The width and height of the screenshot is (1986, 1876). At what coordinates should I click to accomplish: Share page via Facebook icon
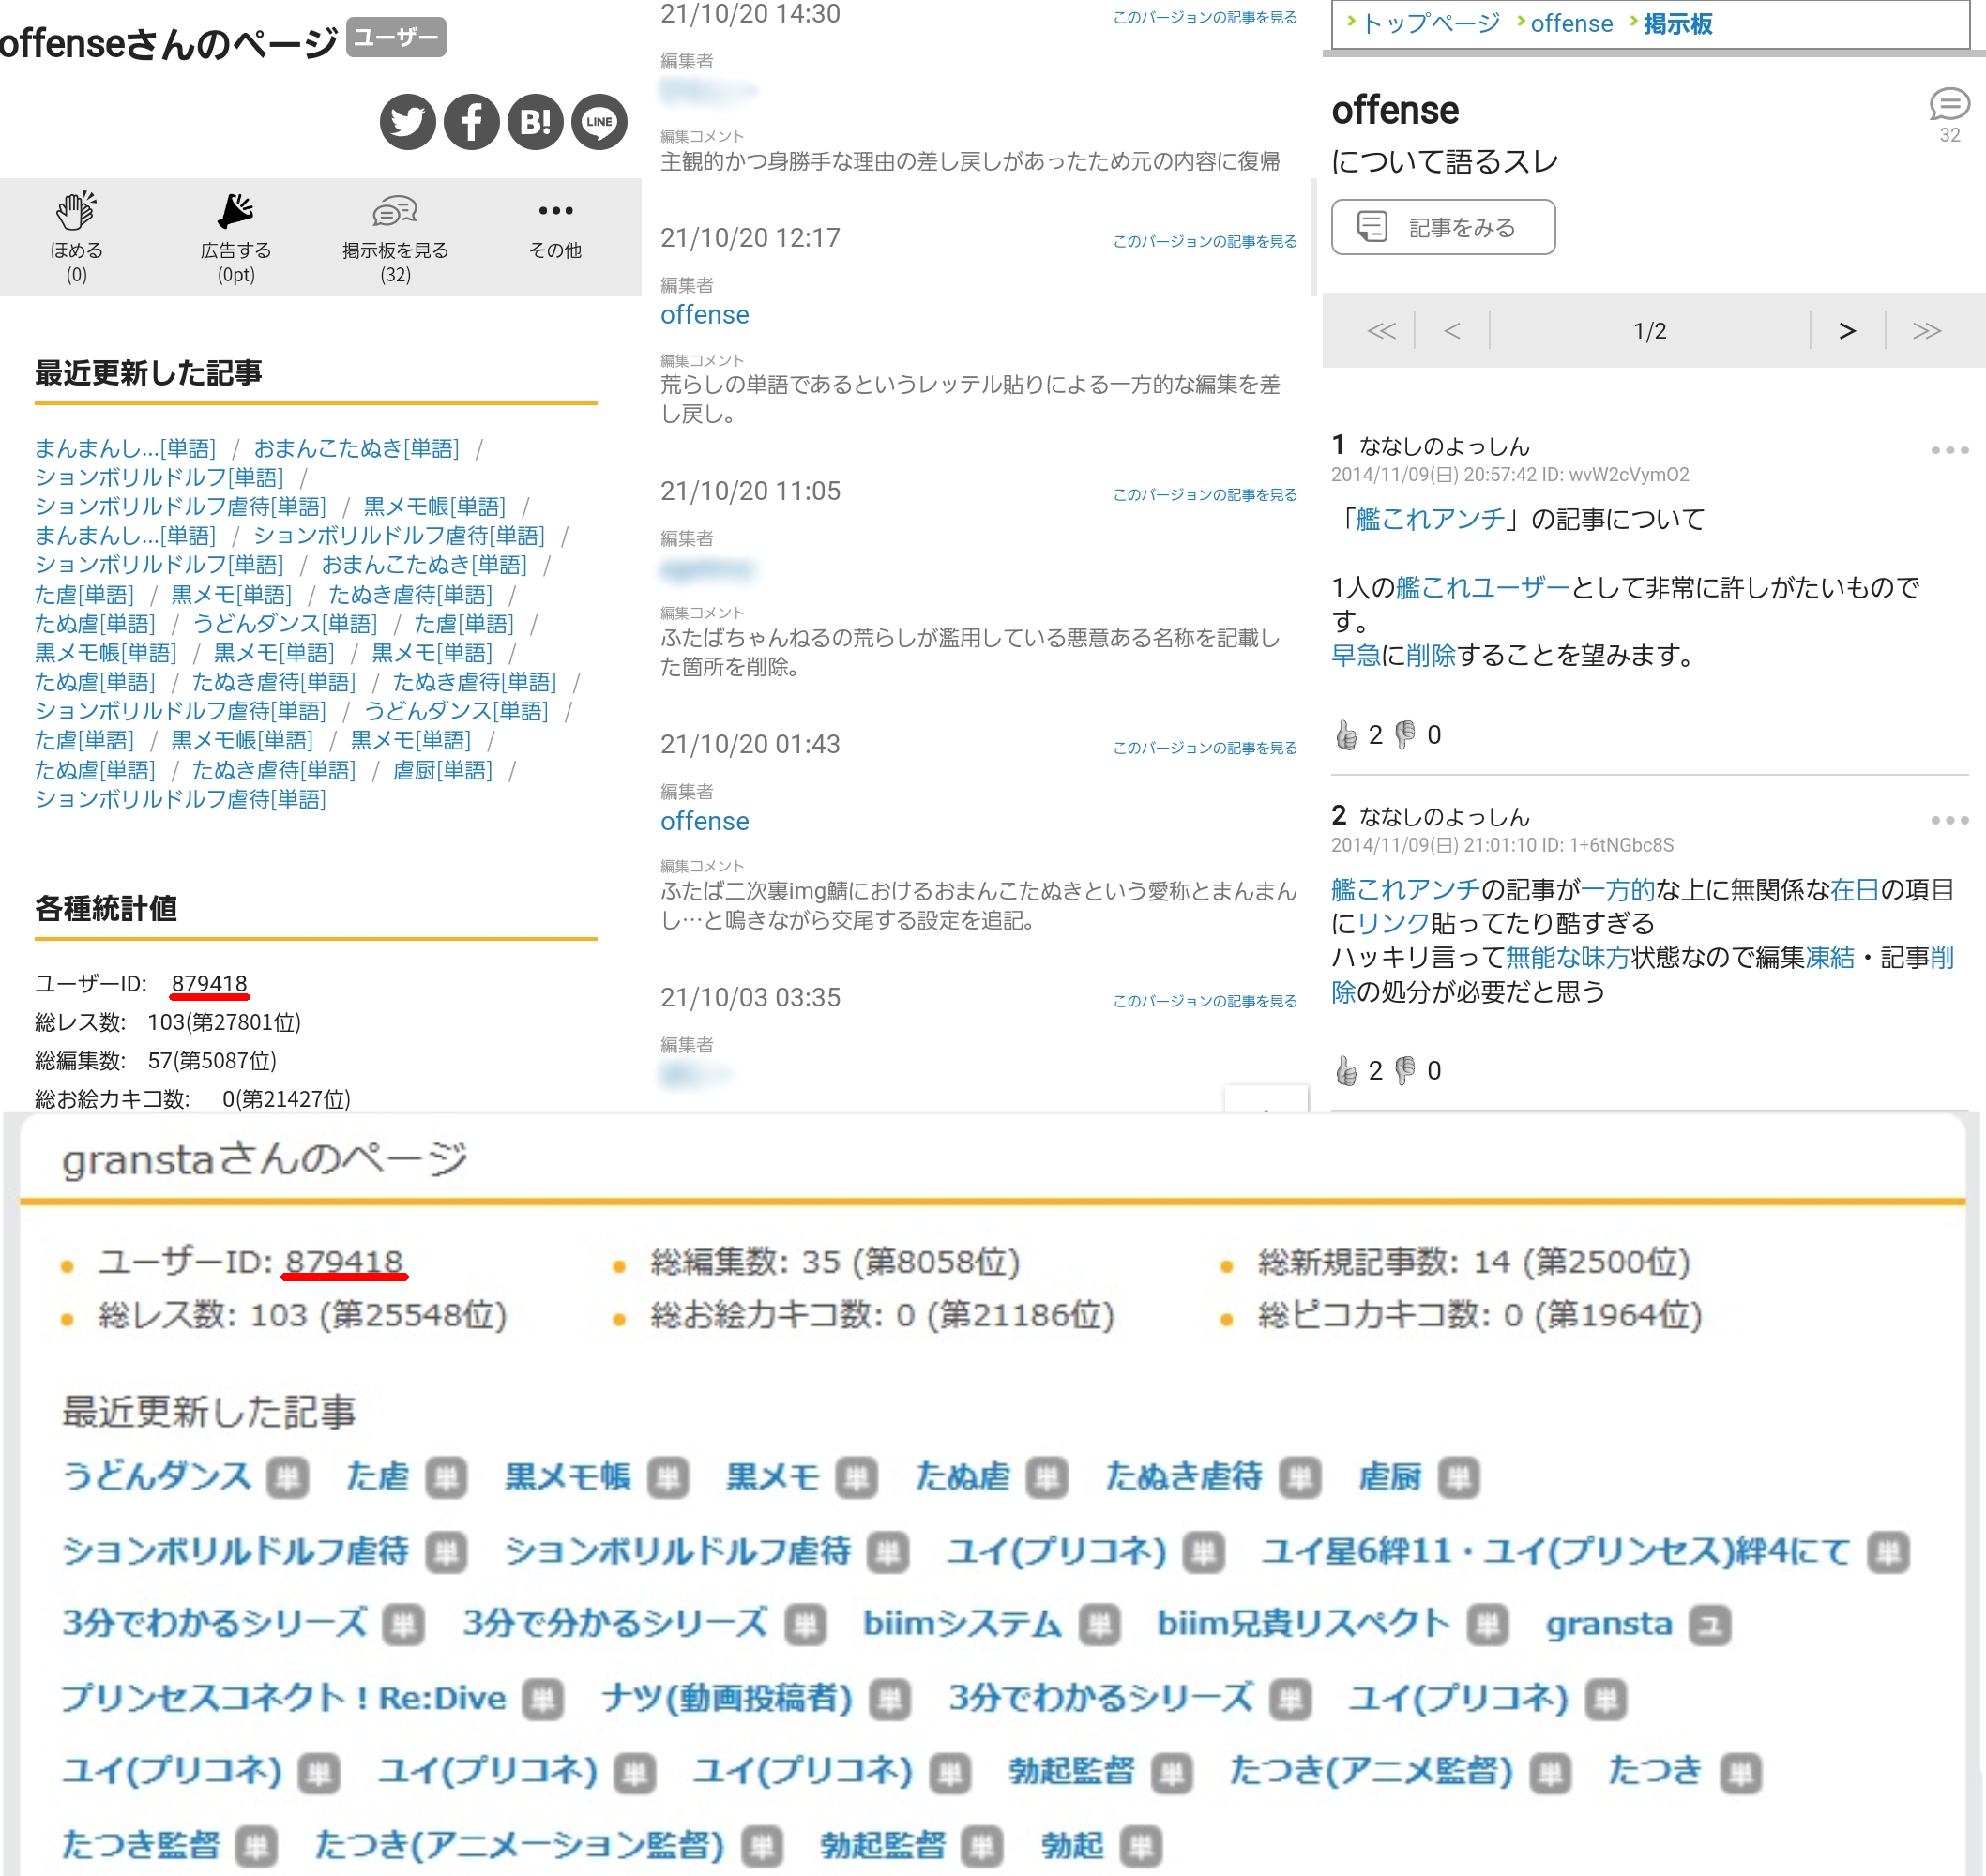[471, 122]
